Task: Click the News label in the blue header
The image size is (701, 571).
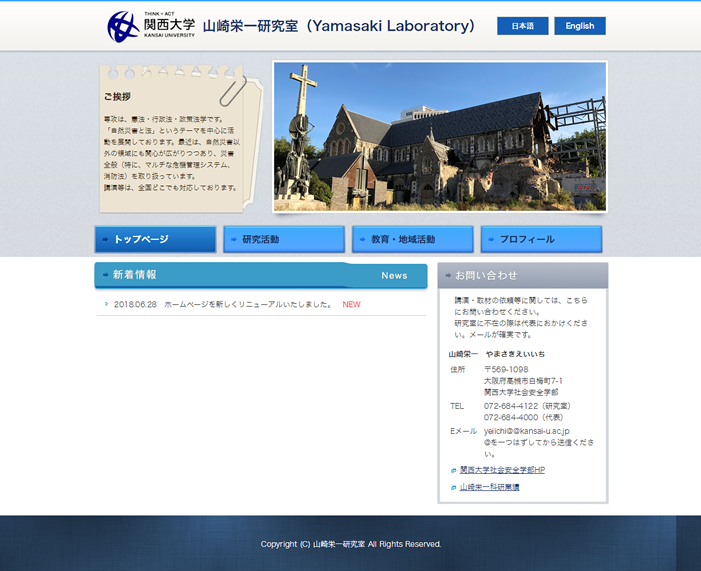Action: click(394, 275)
